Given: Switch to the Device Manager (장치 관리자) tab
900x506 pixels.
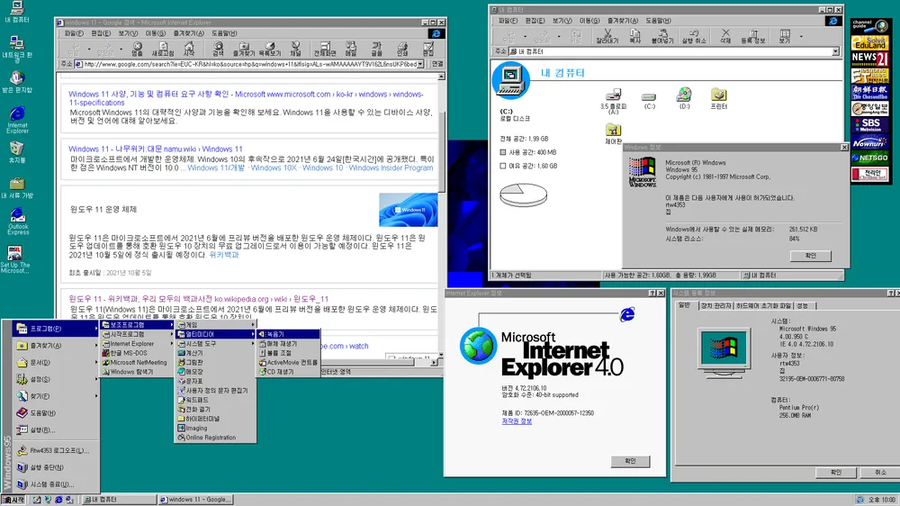Looking at the screenshot, I should tap(715, 306).
